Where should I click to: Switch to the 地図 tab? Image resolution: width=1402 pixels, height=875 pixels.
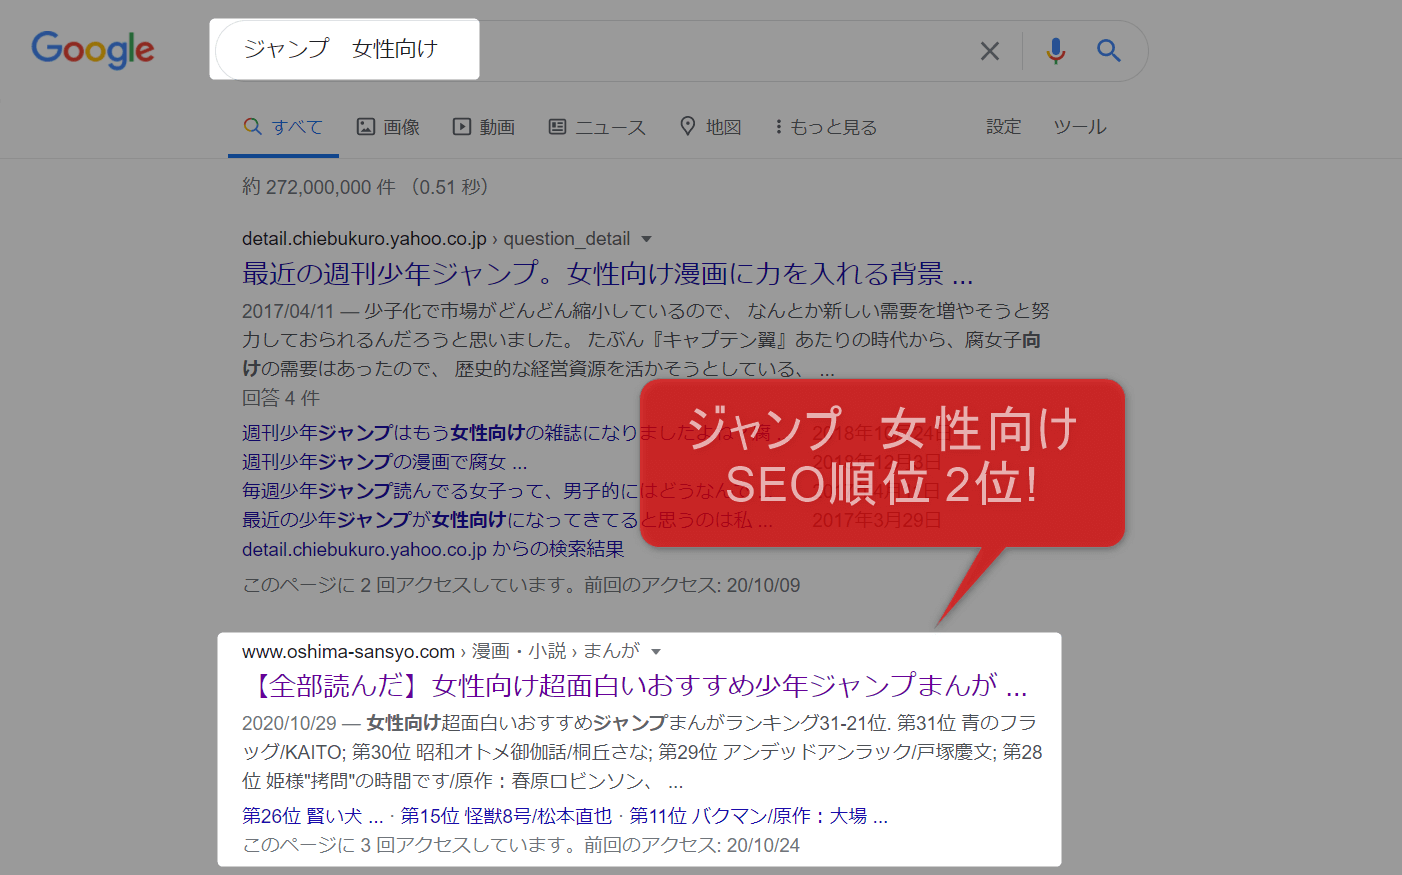coord(710,127)
